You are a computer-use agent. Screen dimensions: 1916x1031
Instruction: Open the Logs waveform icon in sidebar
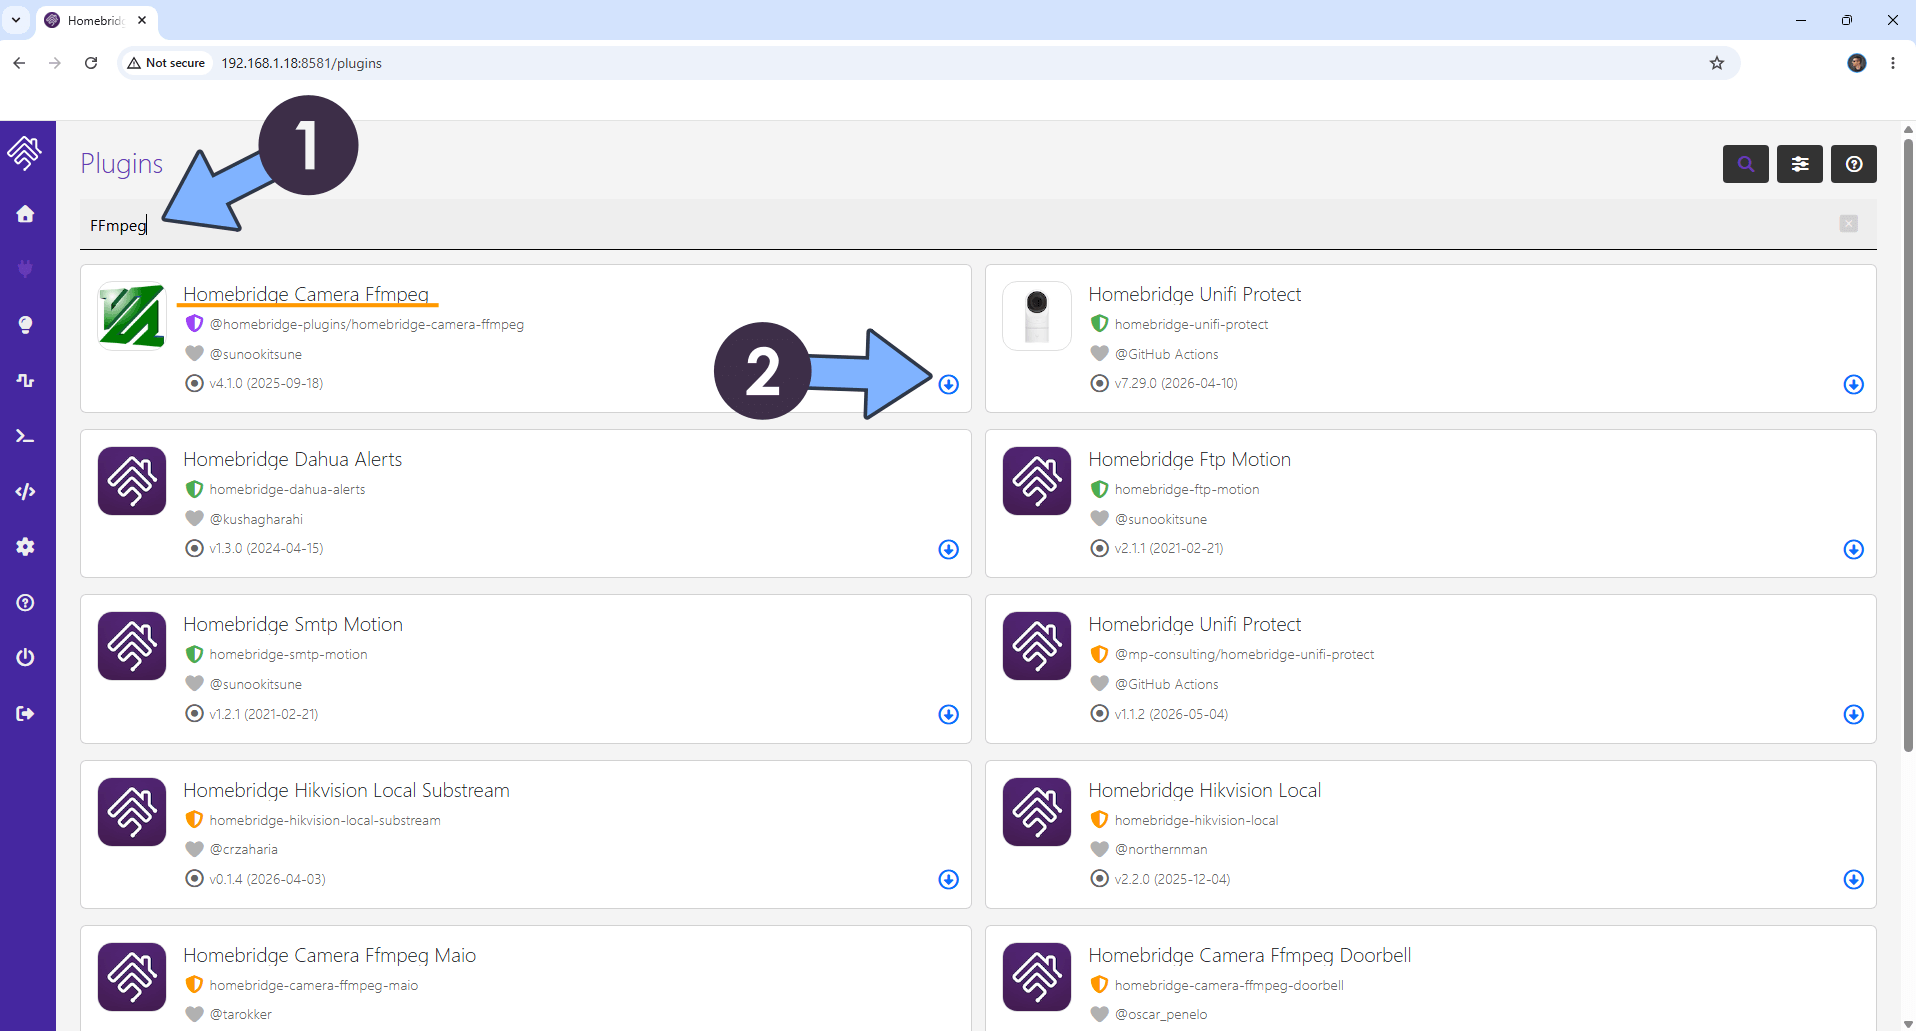(x=25, y=380)
